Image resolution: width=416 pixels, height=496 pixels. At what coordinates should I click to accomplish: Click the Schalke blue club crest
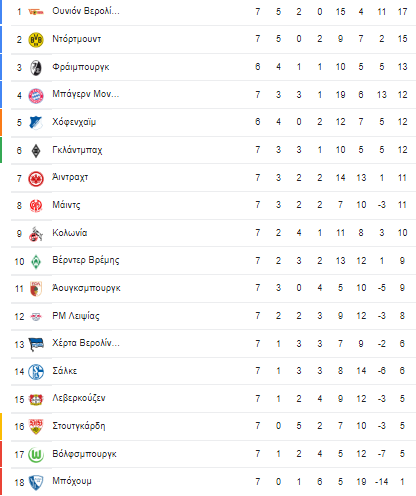click(x=36, y=372)
